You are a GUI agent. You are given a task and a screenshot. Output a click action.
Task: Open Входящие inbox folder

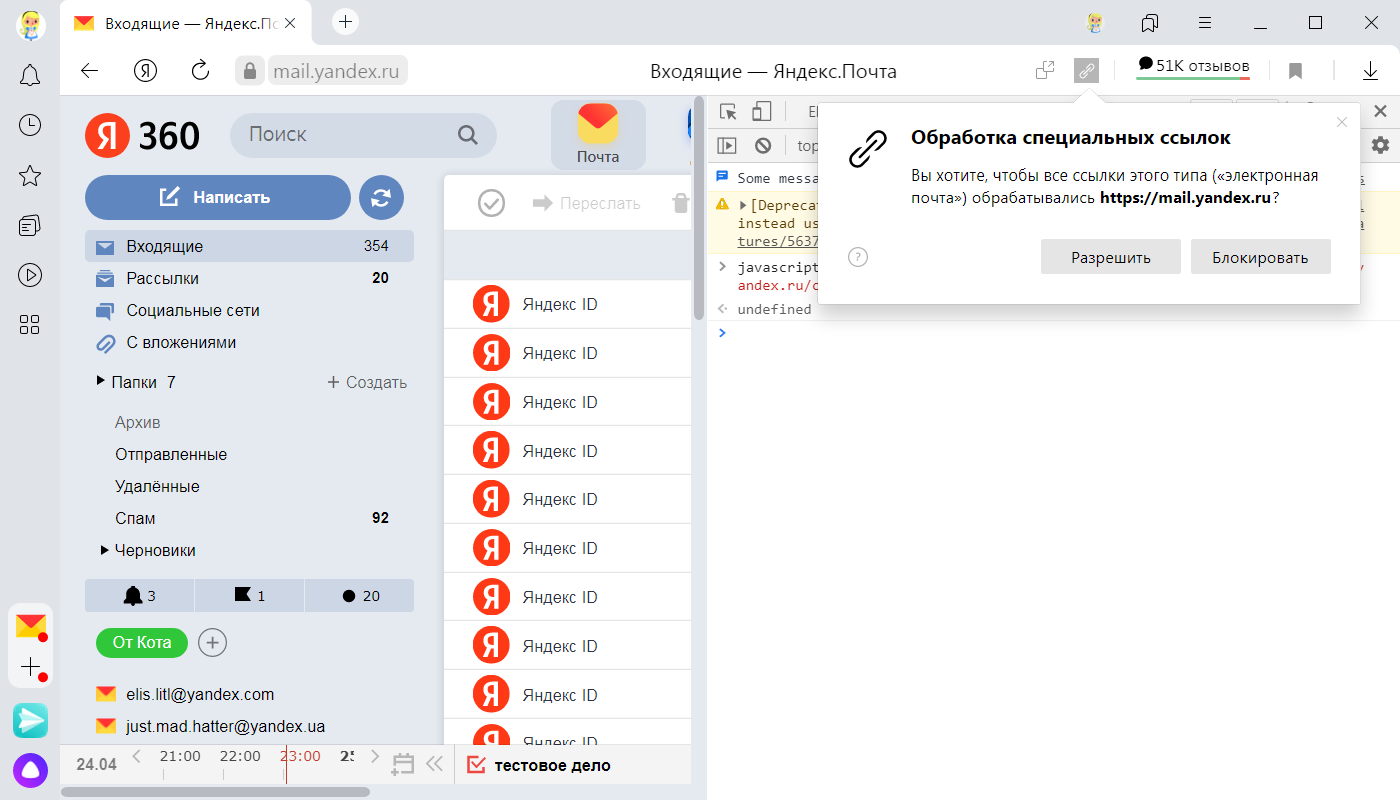coord(249,246)
